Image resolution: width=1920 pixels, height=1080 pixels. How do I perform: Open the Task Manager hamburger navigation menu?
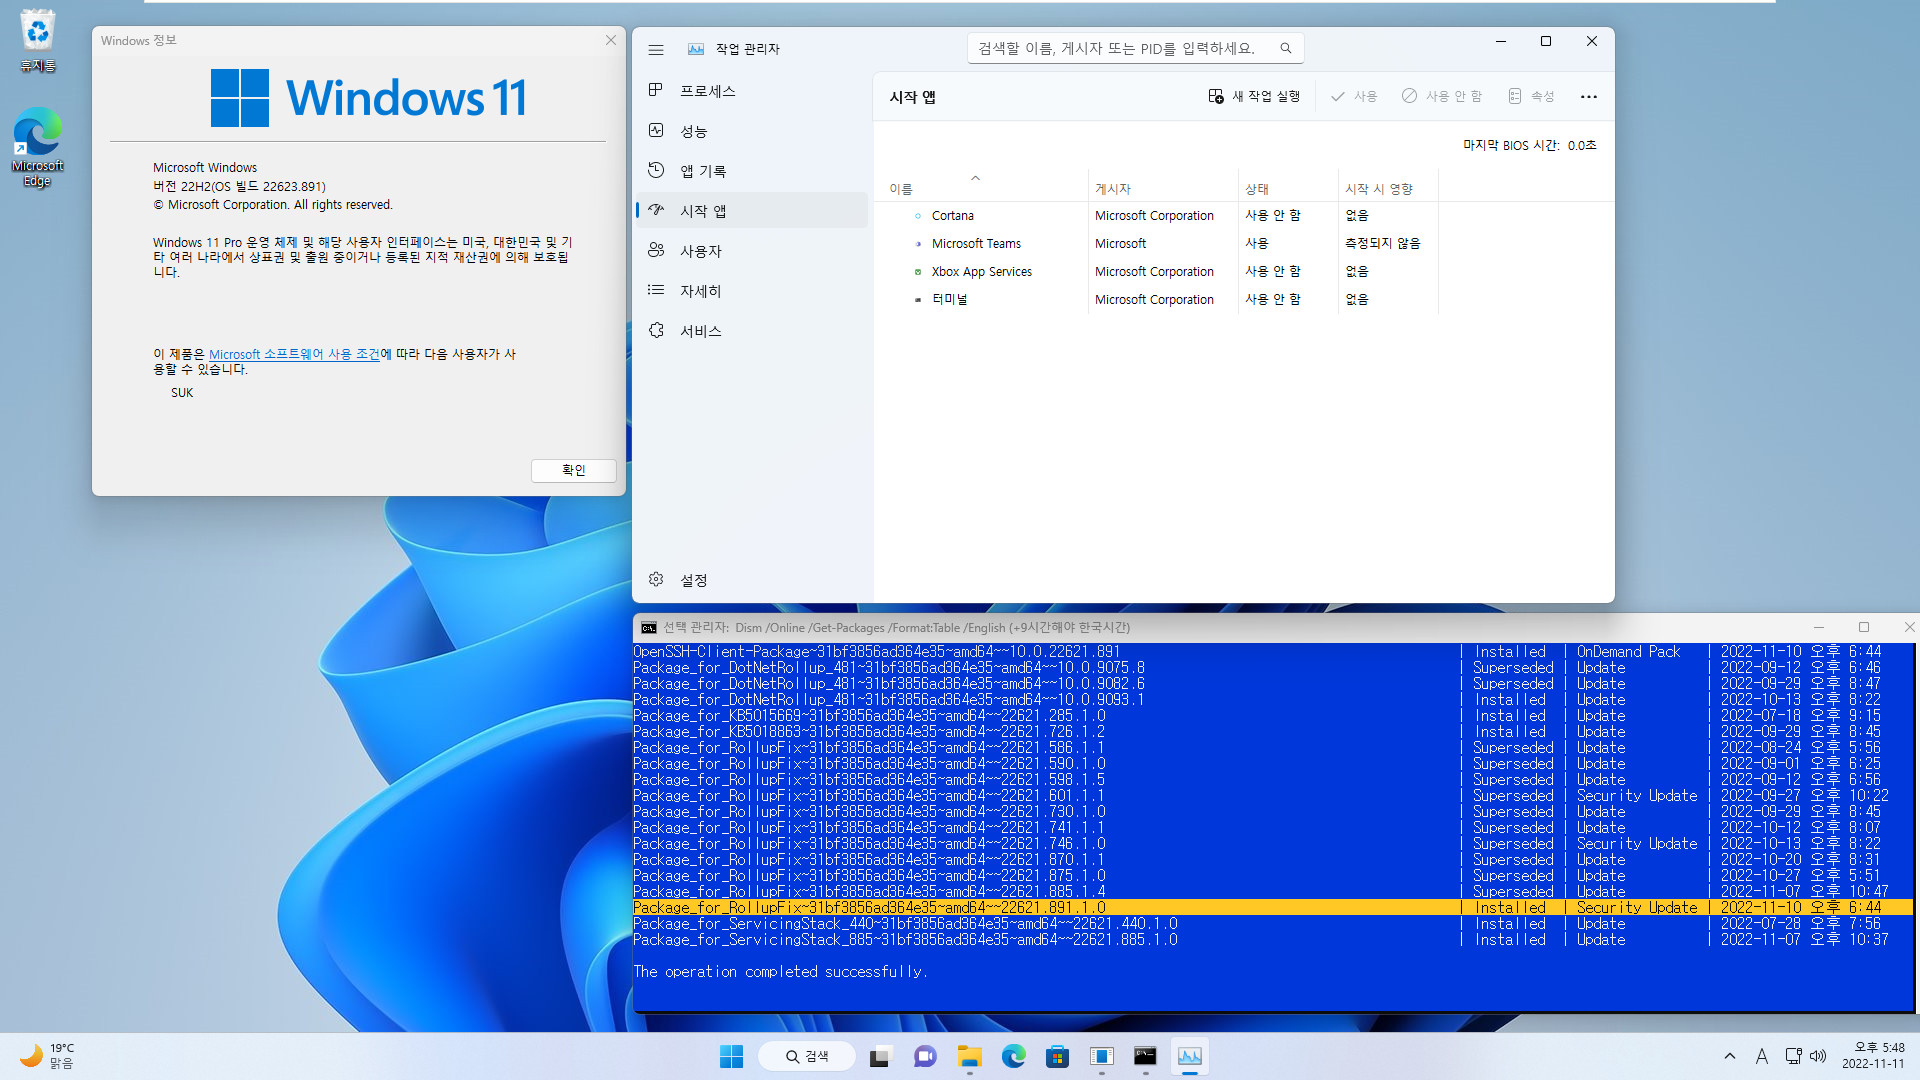656,49
